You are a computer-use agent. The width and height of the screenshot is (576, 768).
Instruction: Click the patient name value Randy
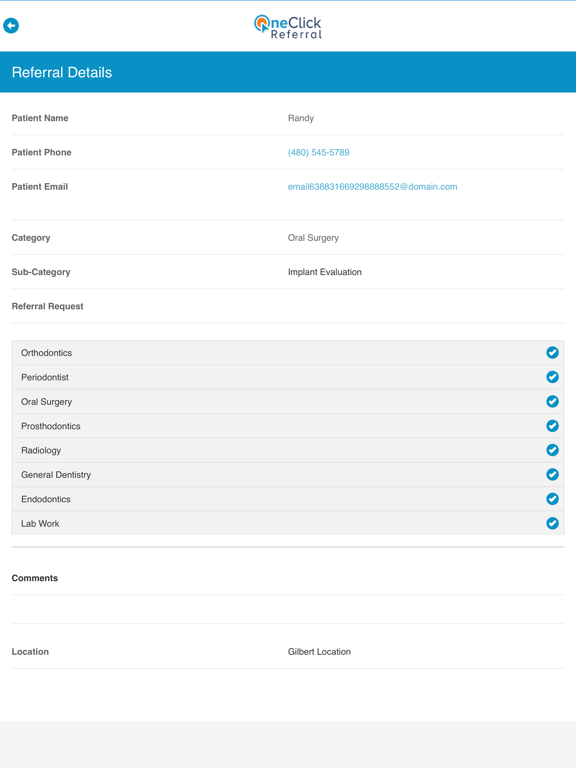pyautogui.click(x=301, y=118)
